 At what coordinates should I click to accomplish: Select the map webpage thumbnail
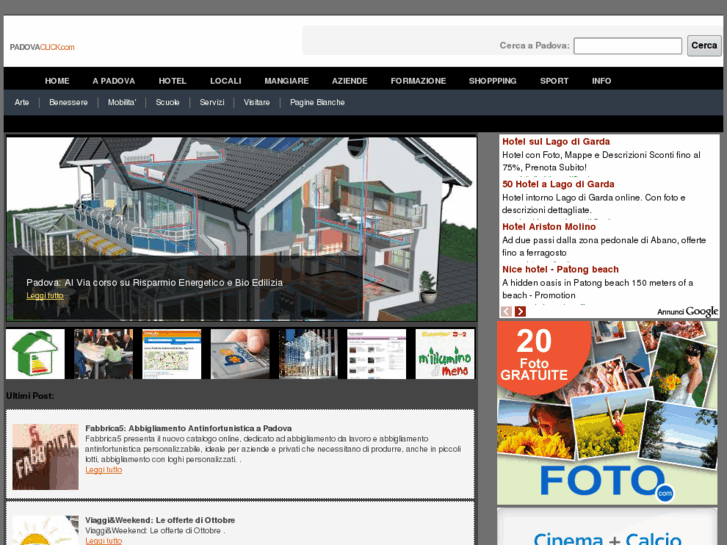click(x=172, y=354)
